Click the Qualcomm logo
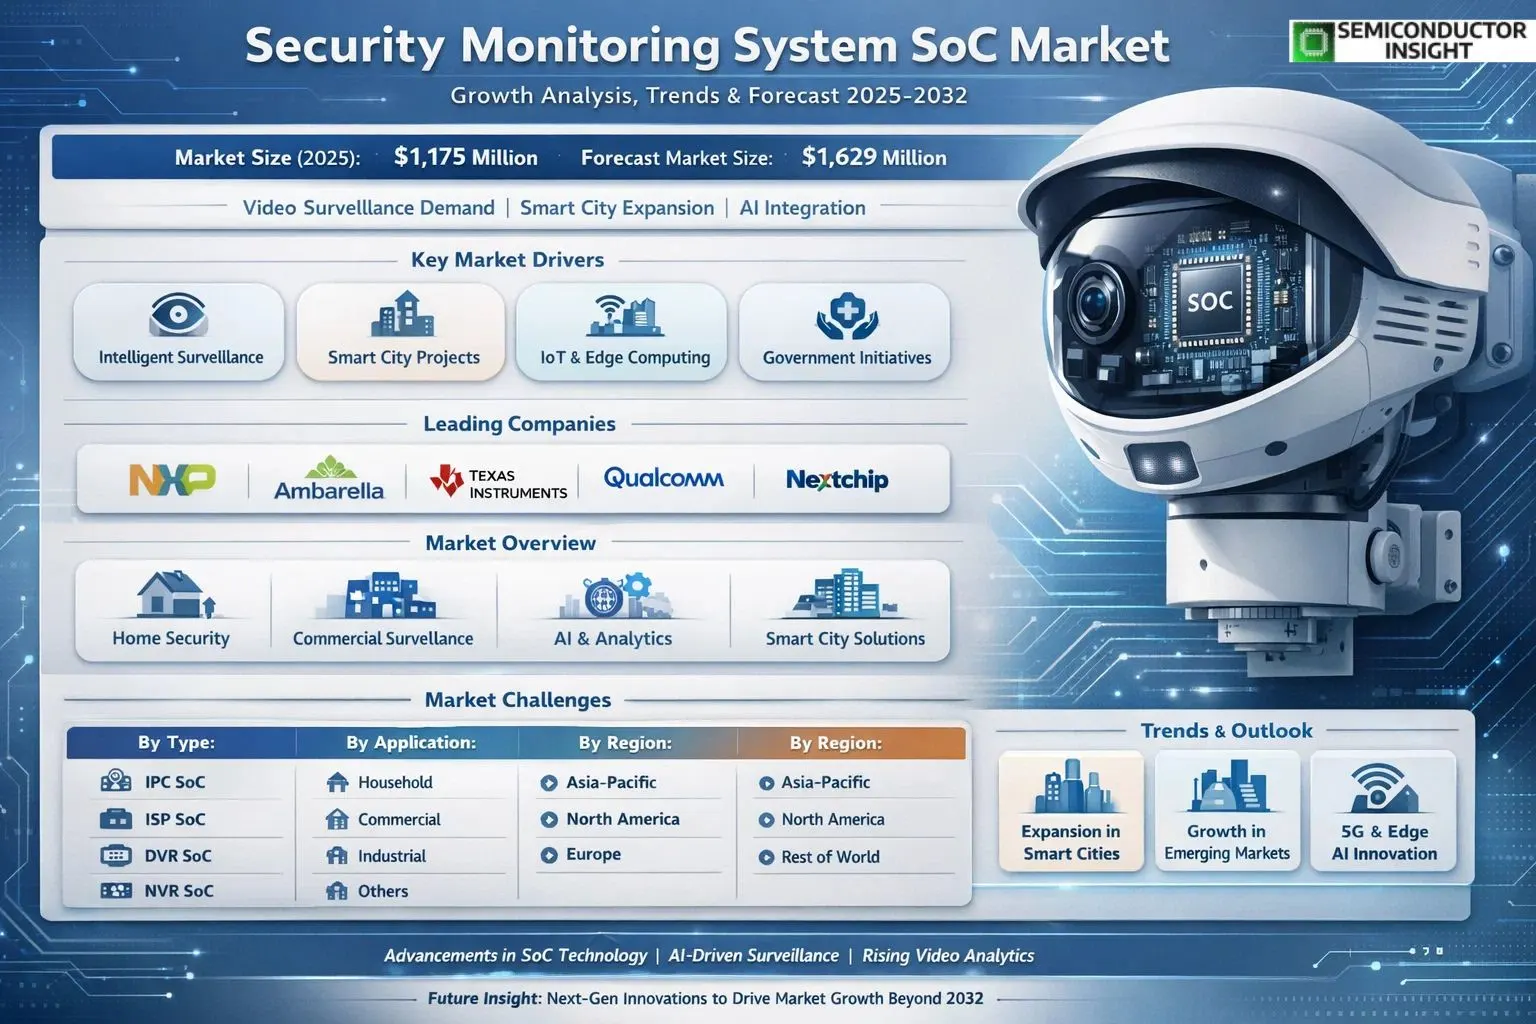The width and height of the screenshot is (1536, 1024). [x=664, y=478]
